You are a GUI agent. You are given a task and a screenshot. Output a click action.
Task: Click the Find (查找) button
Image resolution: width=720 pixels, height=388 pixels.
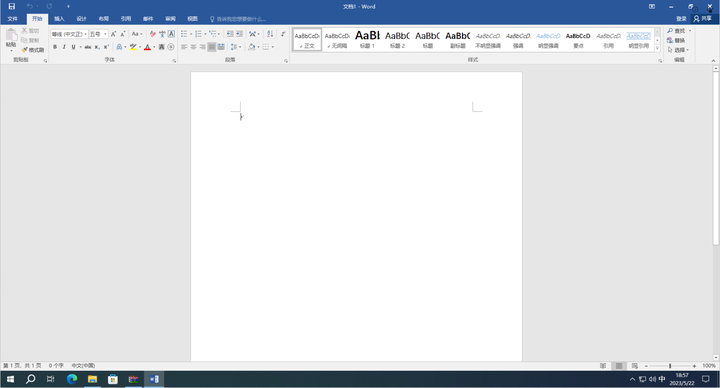(676, 31)
